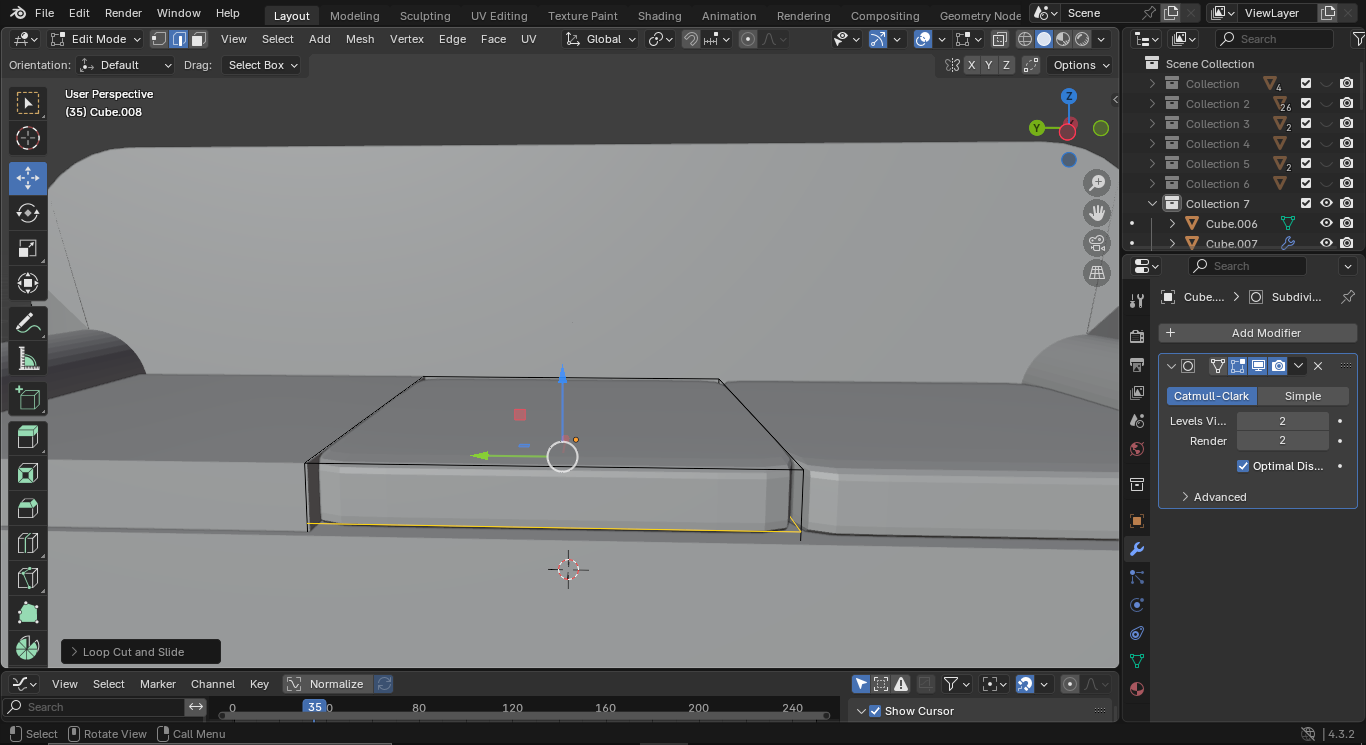Select the Loop Cut tool
The width and height of the screenshot is (1366, 745).
[x=28, y=543]
